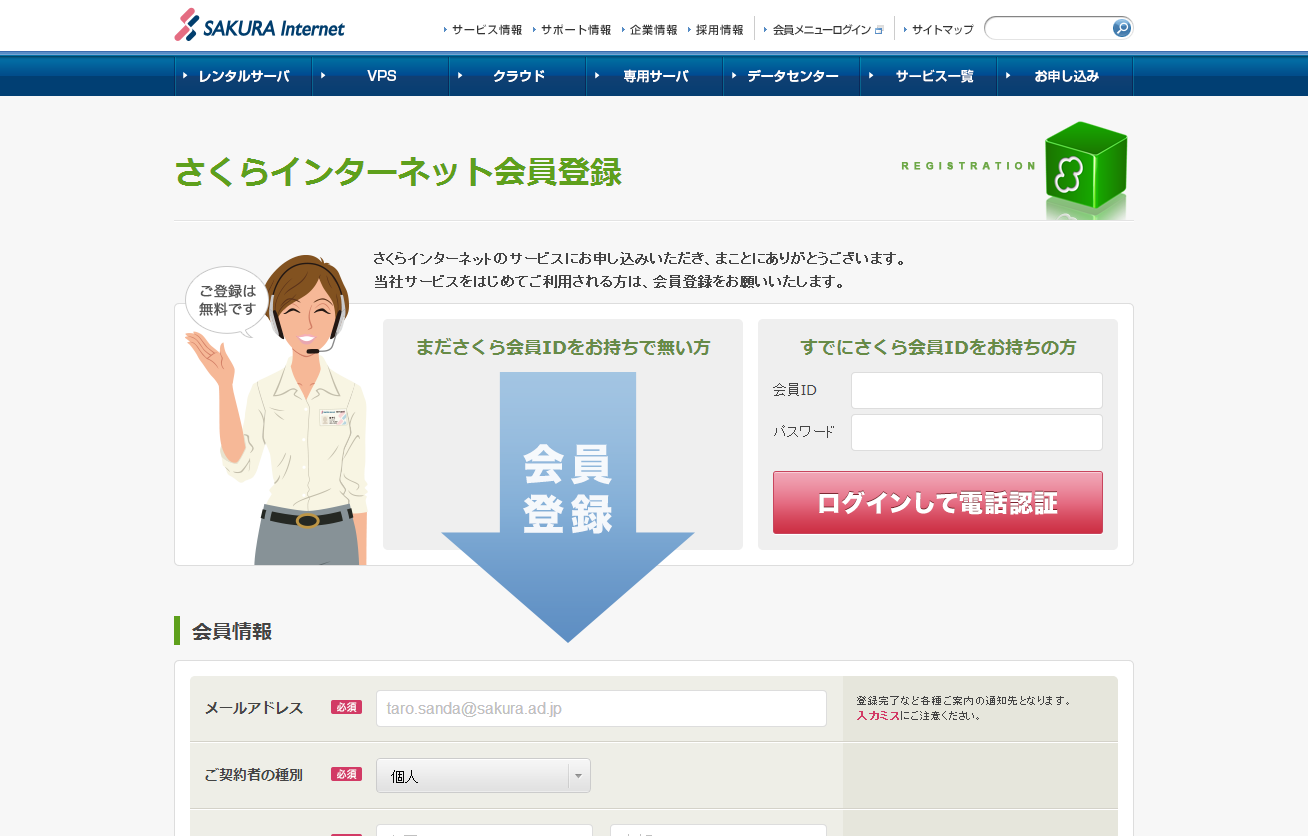Click the ご契約者の種別 field label
Viewport: 1308px width, 836px height.
253,774
